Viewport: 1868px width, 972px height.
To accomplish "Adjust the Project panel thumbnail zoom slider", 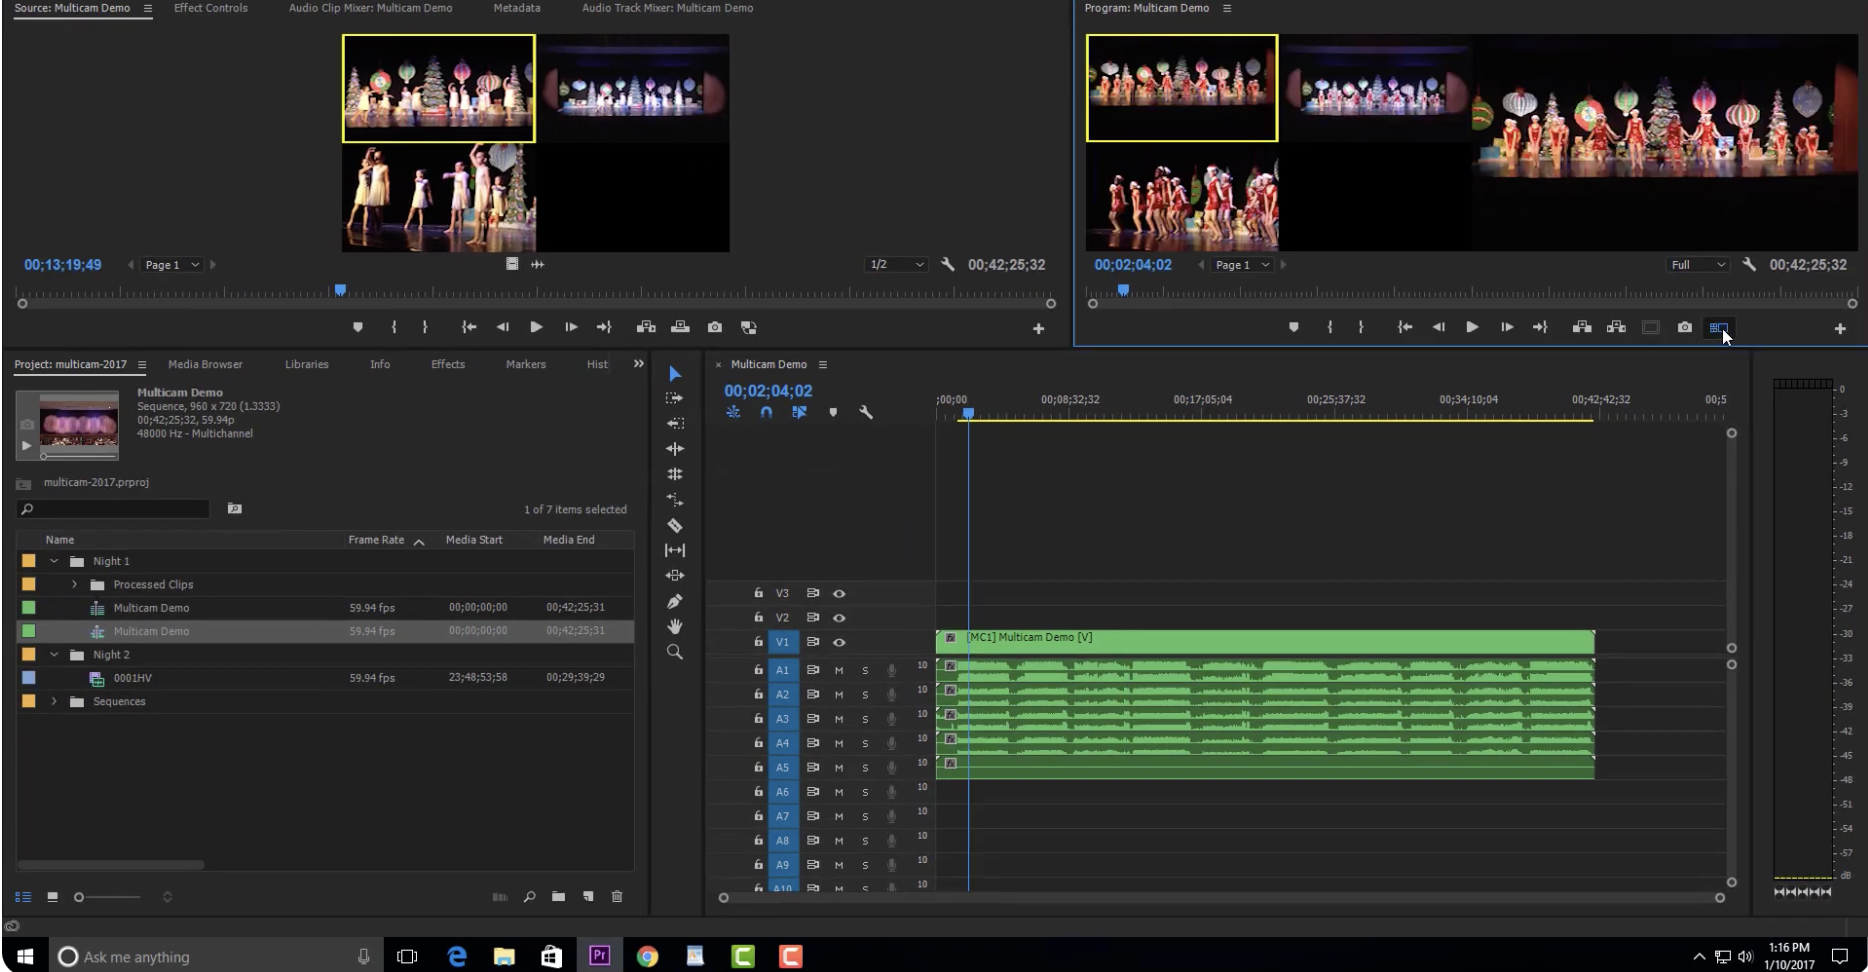I will [80, 897].
